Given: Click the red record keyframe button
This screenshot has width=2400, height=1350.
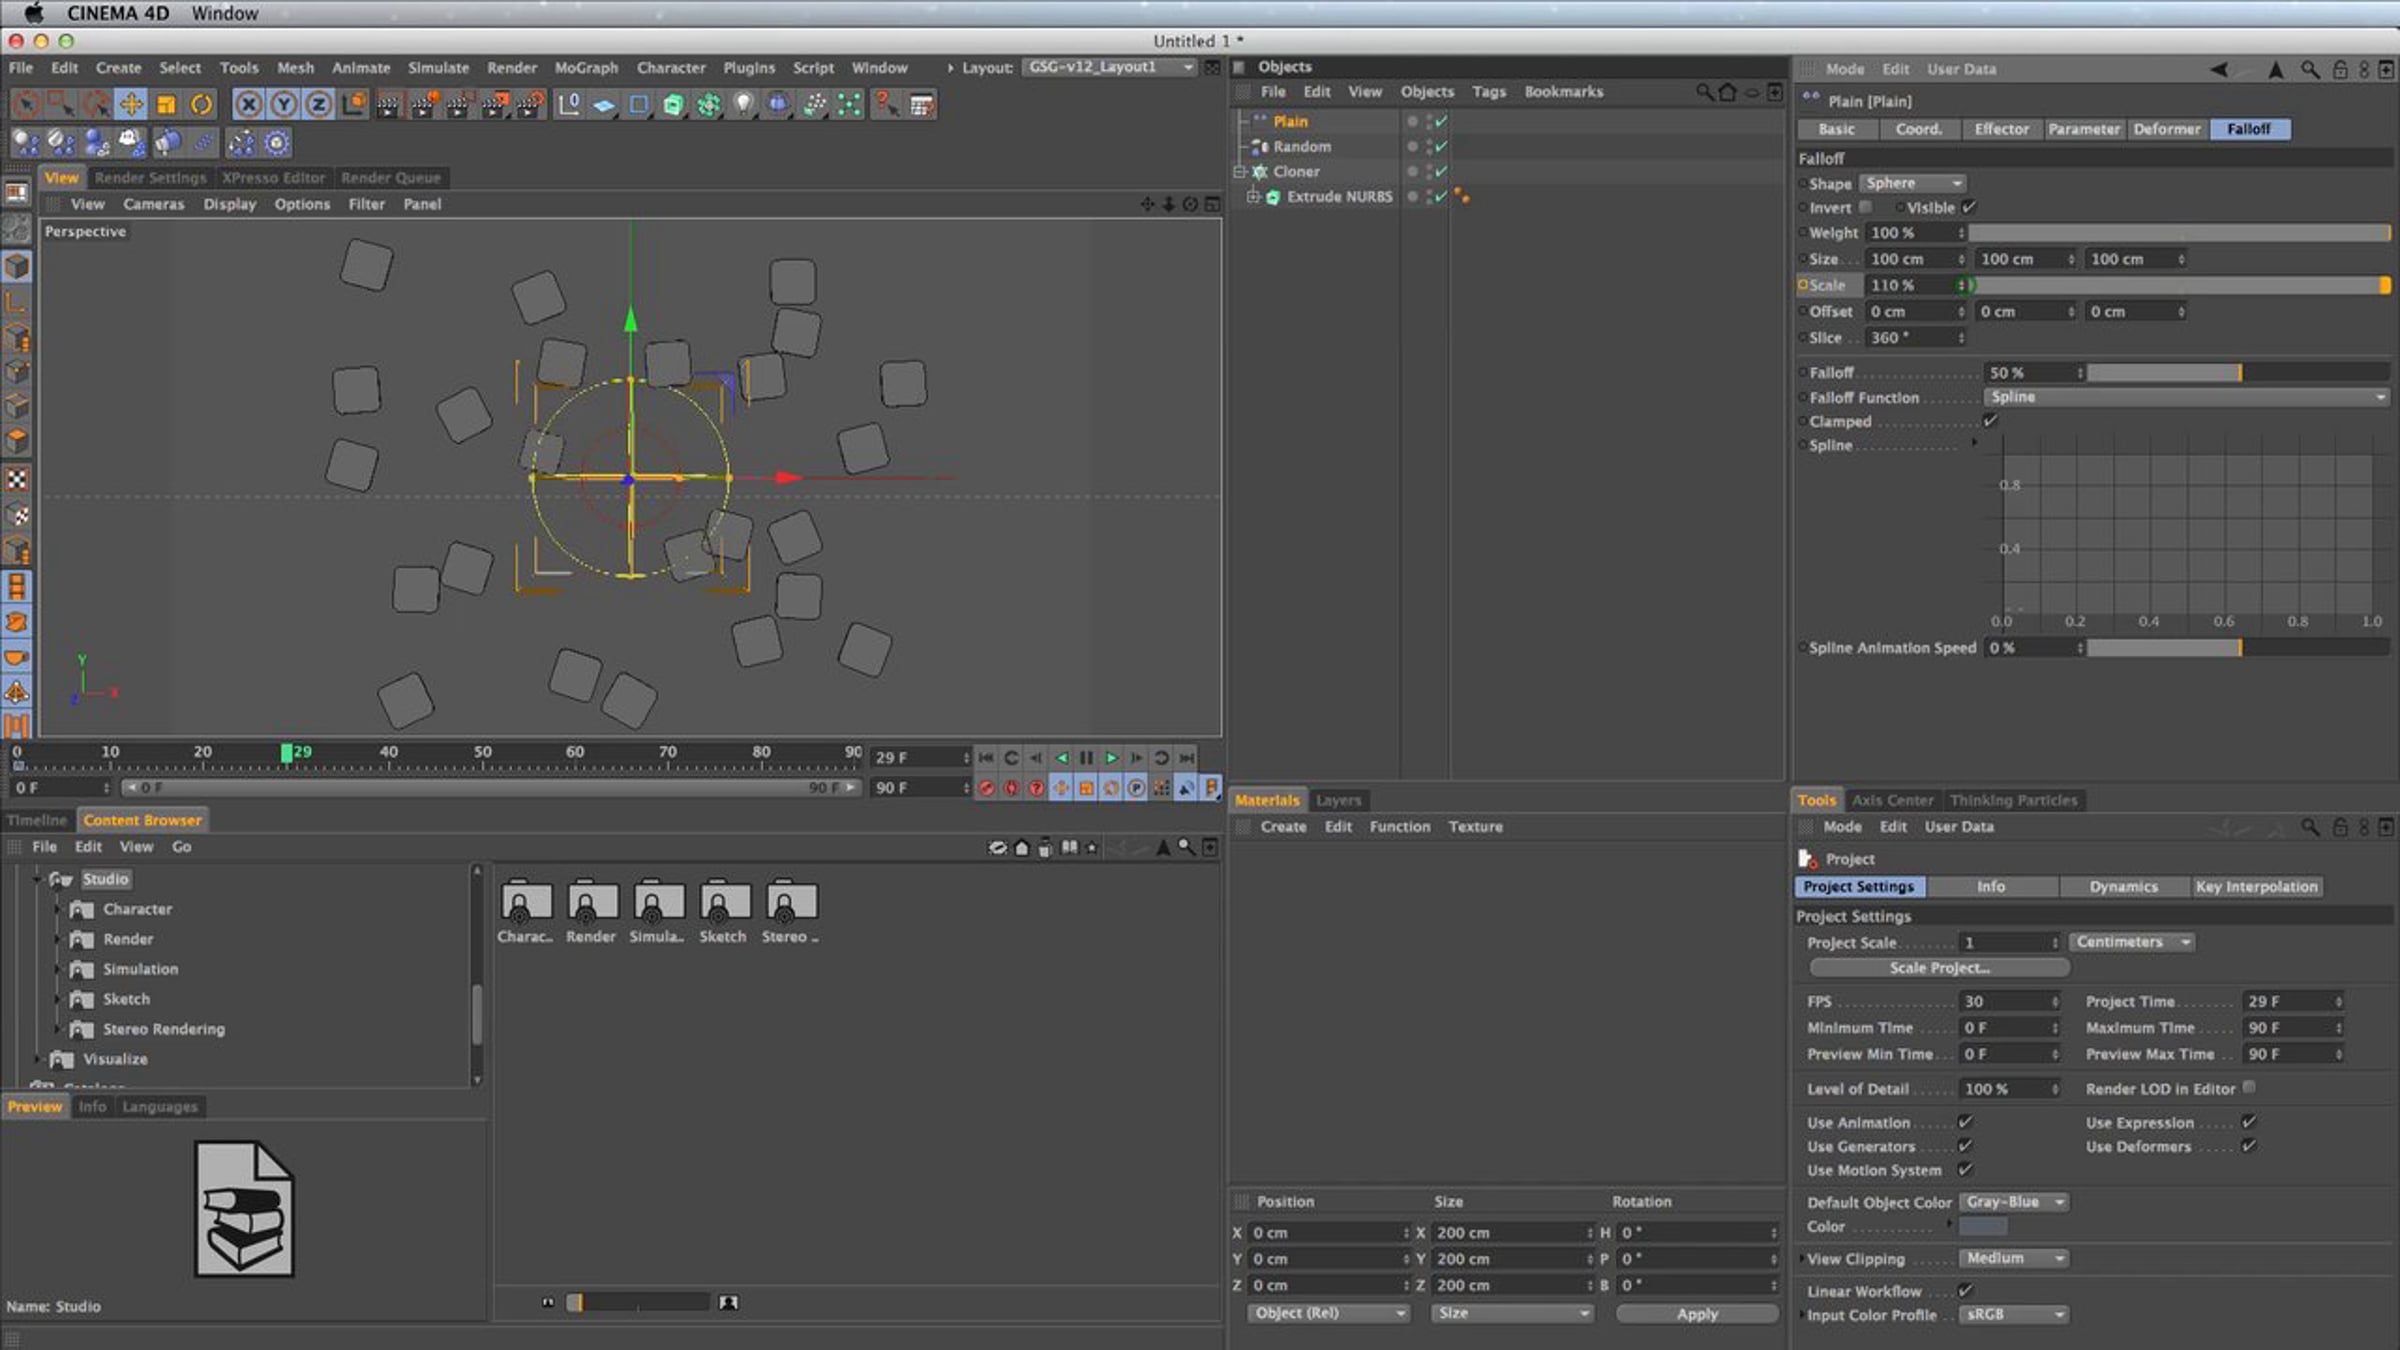Looking at the screenshot, I should pos(987,788).
